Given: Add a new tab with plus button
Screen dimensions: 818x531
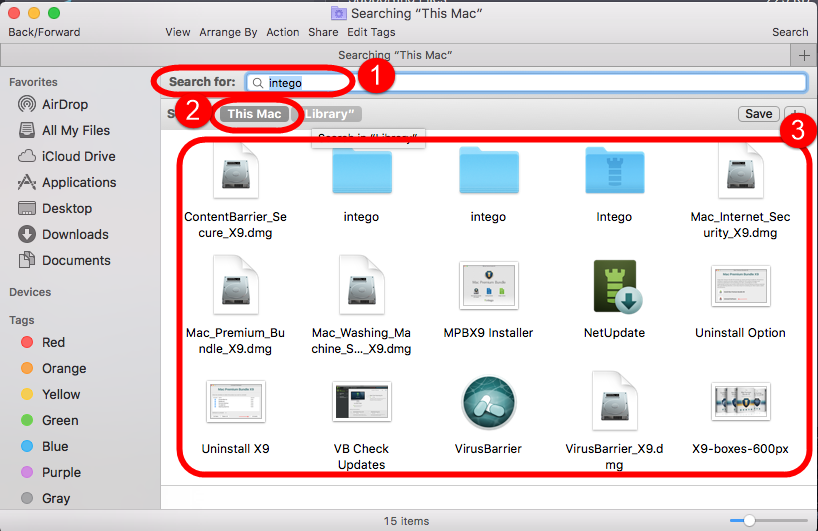Looking at the screenshot, I should [804, 54].
